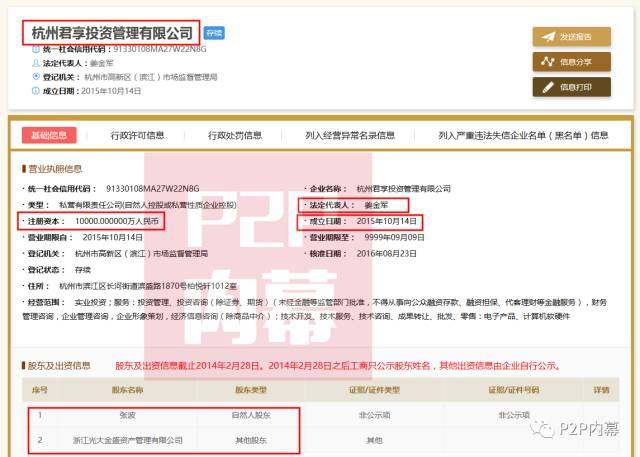This screenshot has height=457, width=640.
Task: Open the 行政处罚信息 tab
Action: pyautogui.click(x=235, y=135)
